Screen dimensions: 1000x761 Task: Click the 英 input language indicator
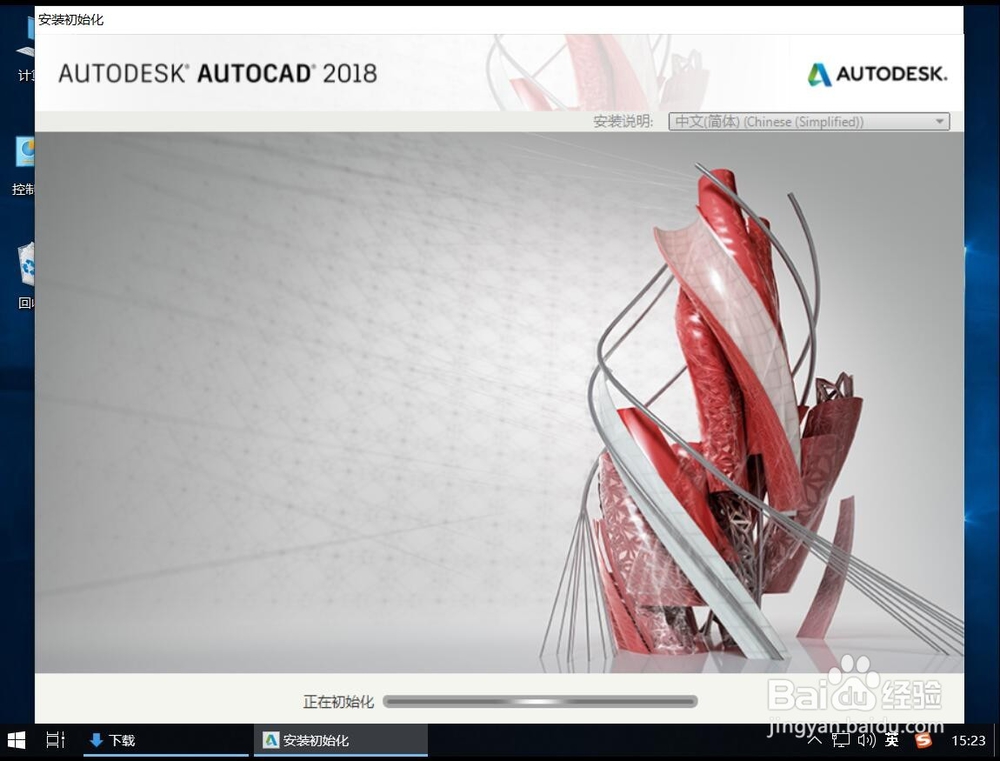click(x=890, y=740)
